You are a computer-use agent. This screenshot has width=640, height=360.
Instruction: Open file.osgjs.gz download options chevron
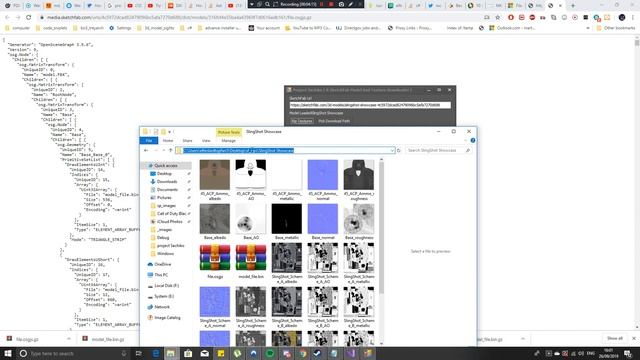tap(69, 339)
